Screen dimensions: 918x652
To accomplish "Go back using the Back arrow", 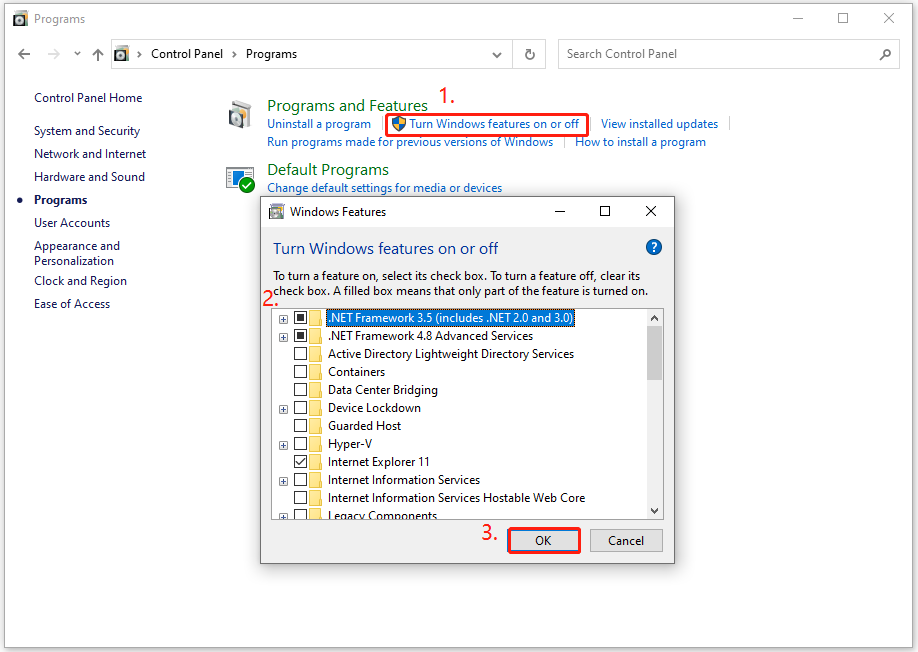I will tap(24, 54).
